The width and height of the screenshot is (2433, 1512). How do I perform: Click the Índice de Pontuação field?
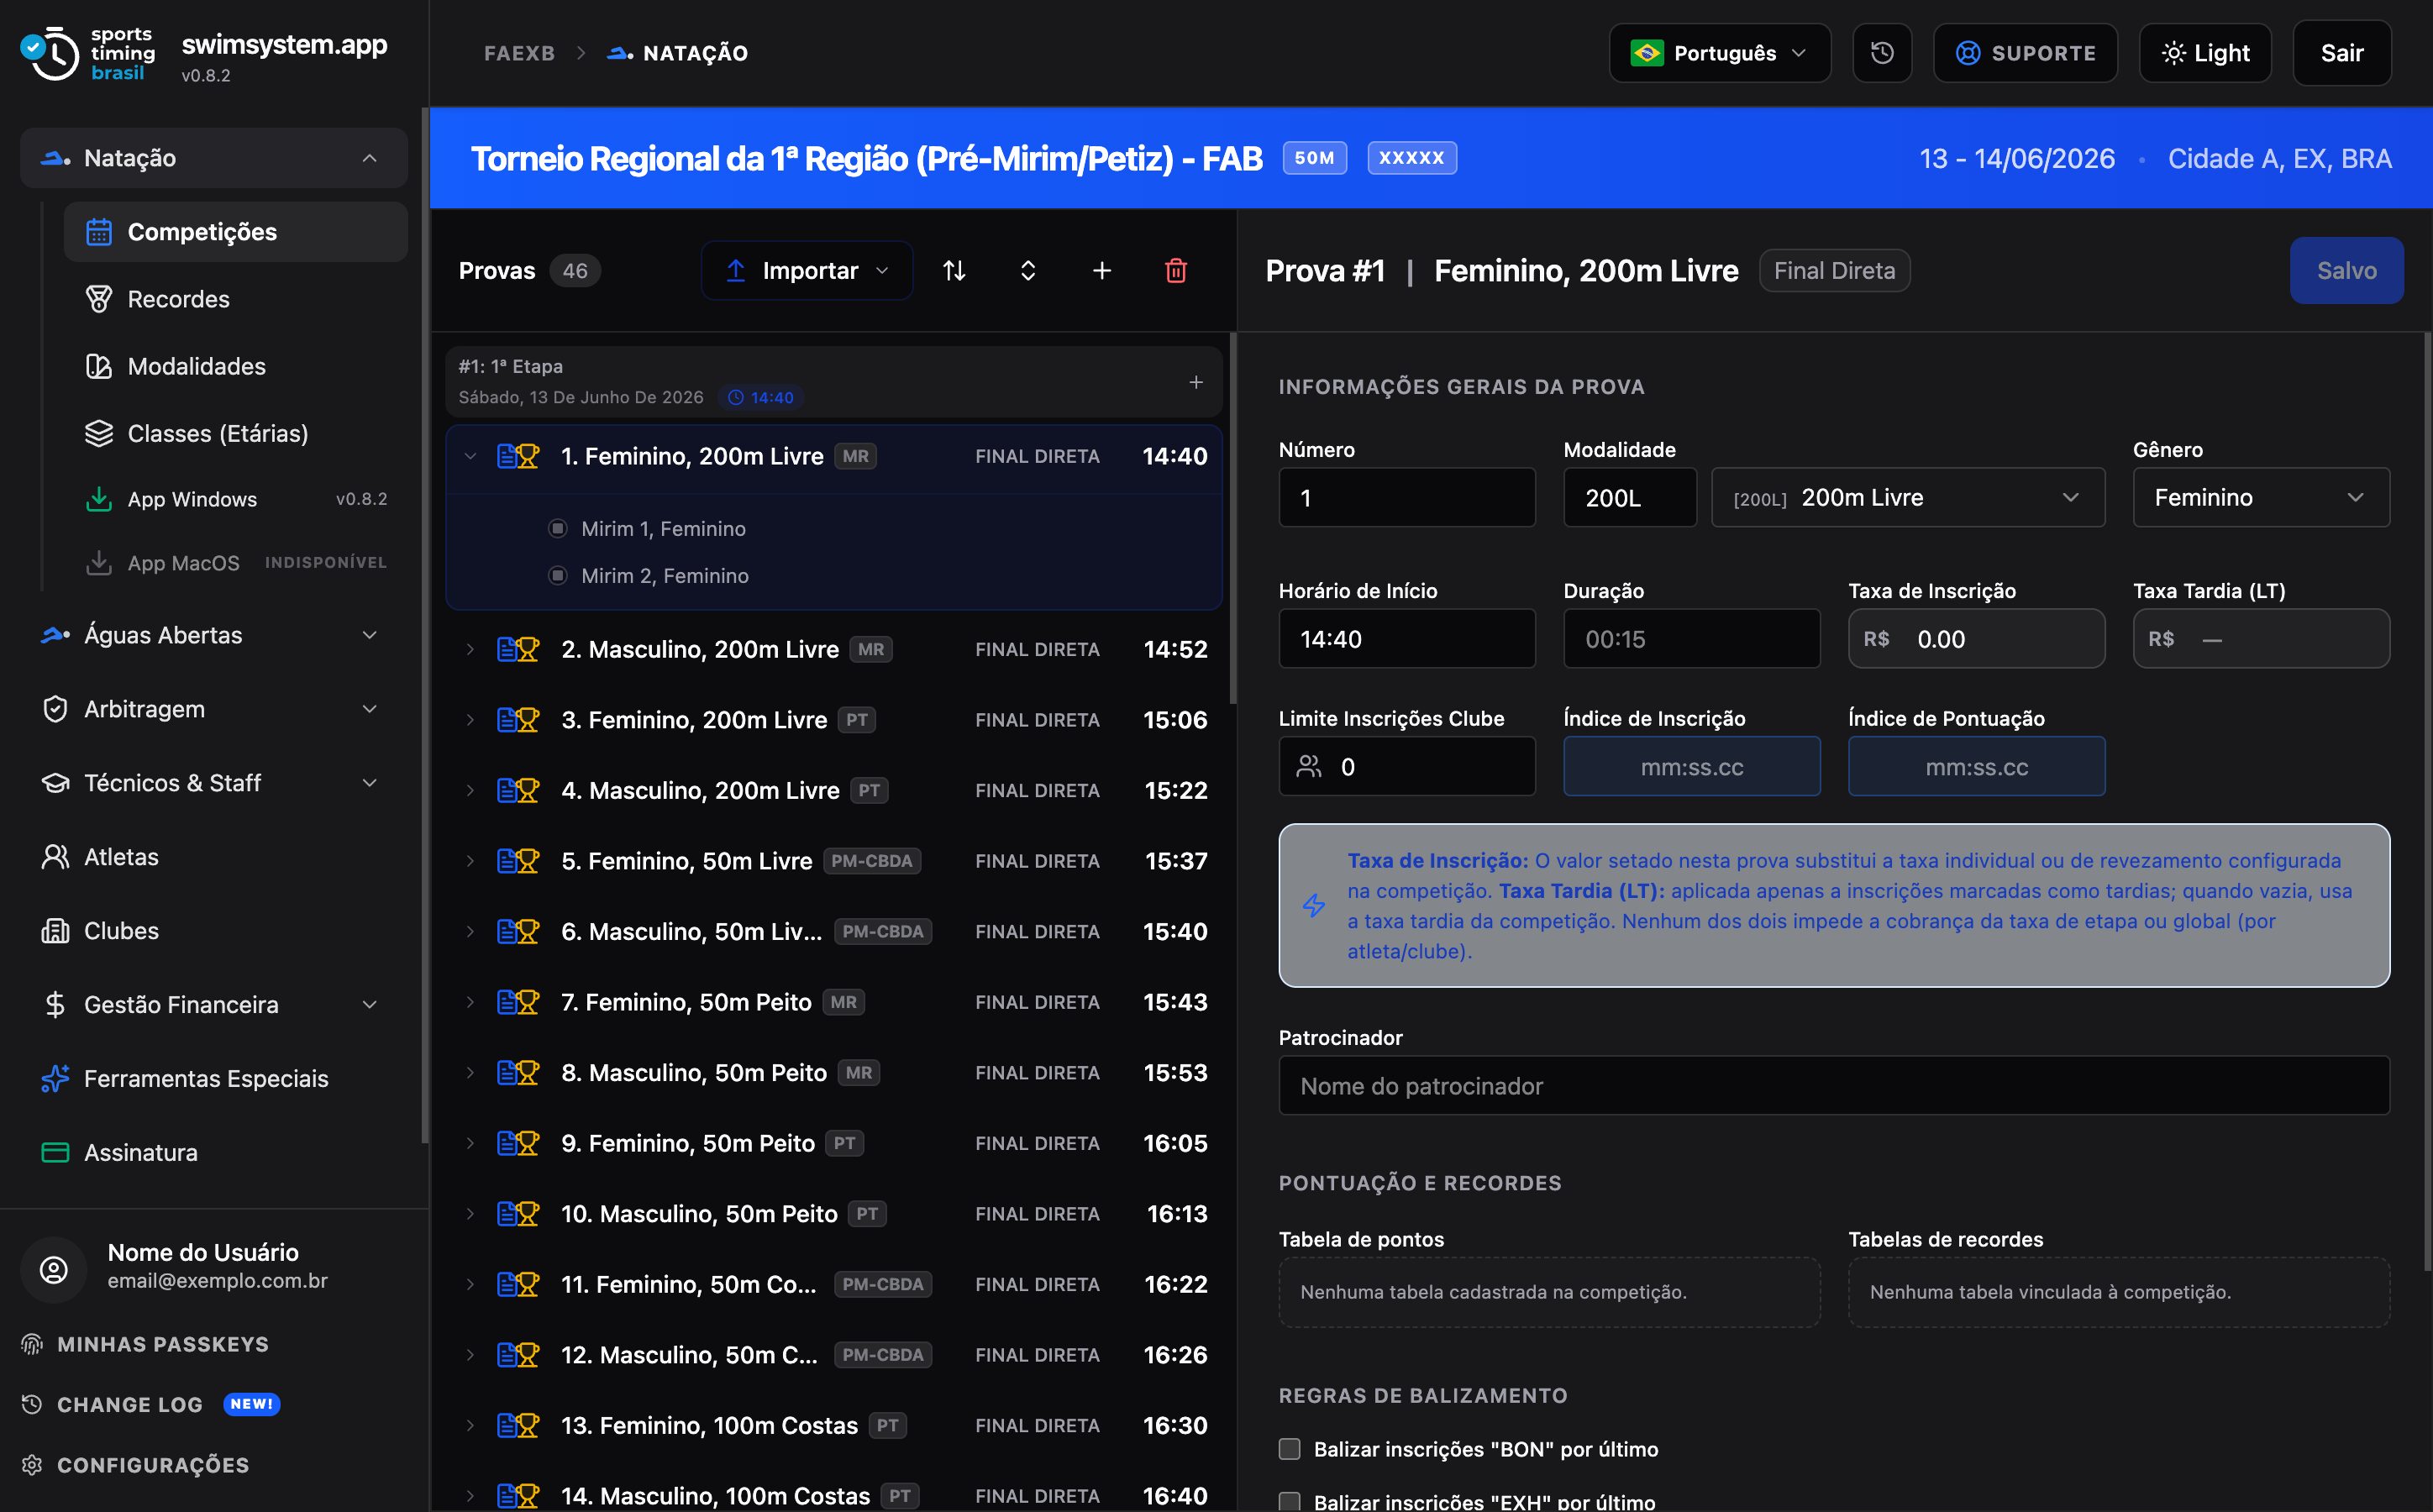click(1977, 766)
